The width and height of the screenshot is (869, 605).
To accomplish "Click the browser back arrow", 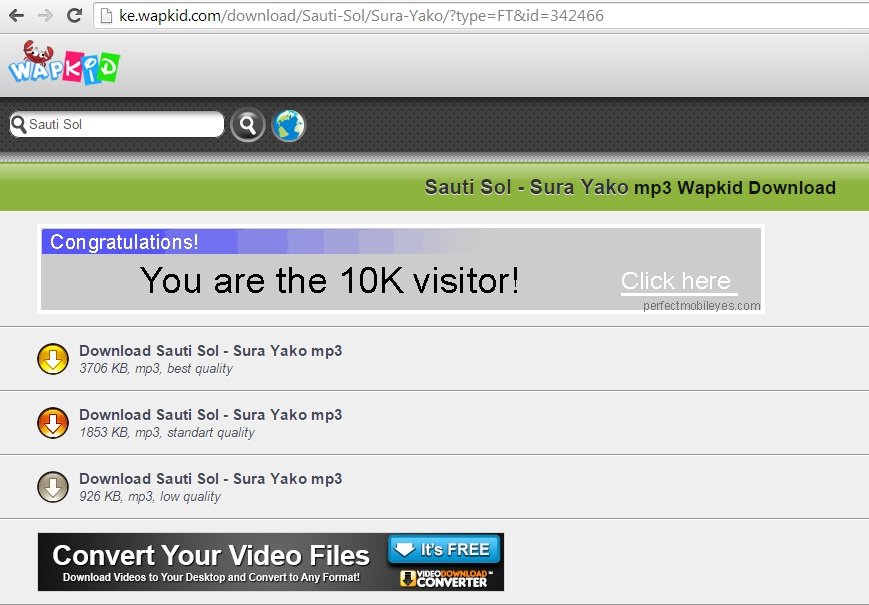I will pos(16,16).
